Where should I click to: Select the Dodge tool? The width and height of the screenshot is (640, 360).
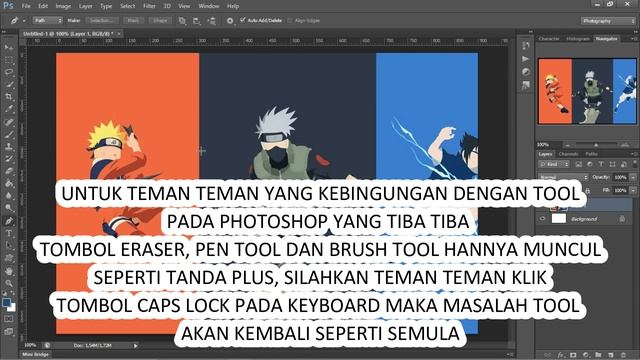[9, 208]
